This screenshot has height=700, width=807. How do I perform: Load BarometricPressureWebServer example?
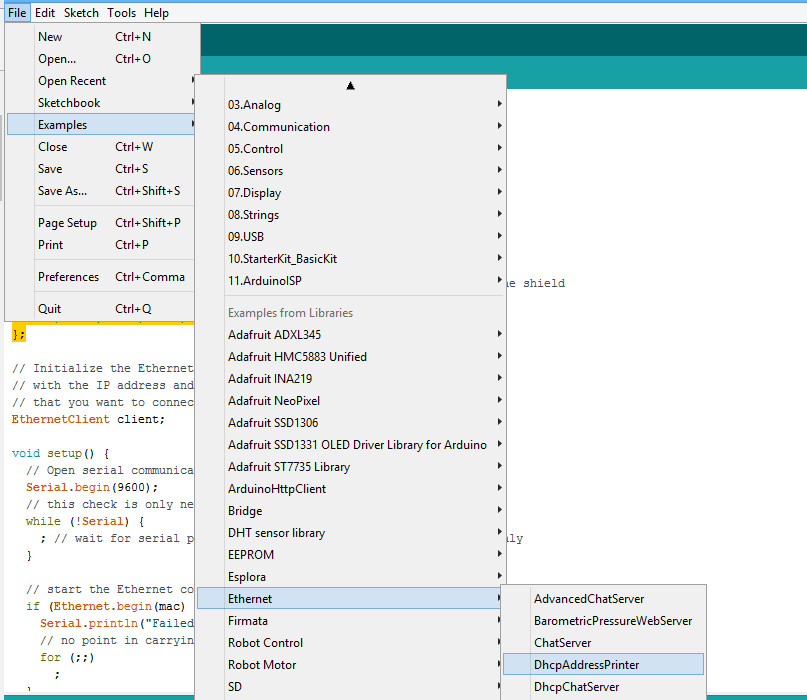603,621
